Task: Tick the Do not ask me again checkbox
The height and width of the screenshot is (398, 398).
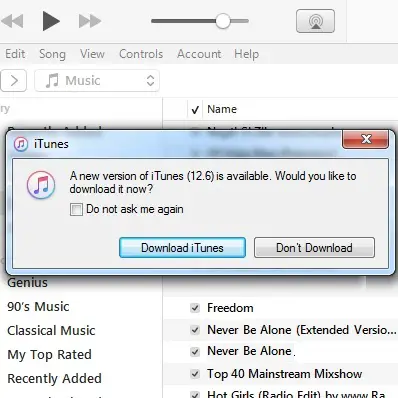Action: [76, 209]
